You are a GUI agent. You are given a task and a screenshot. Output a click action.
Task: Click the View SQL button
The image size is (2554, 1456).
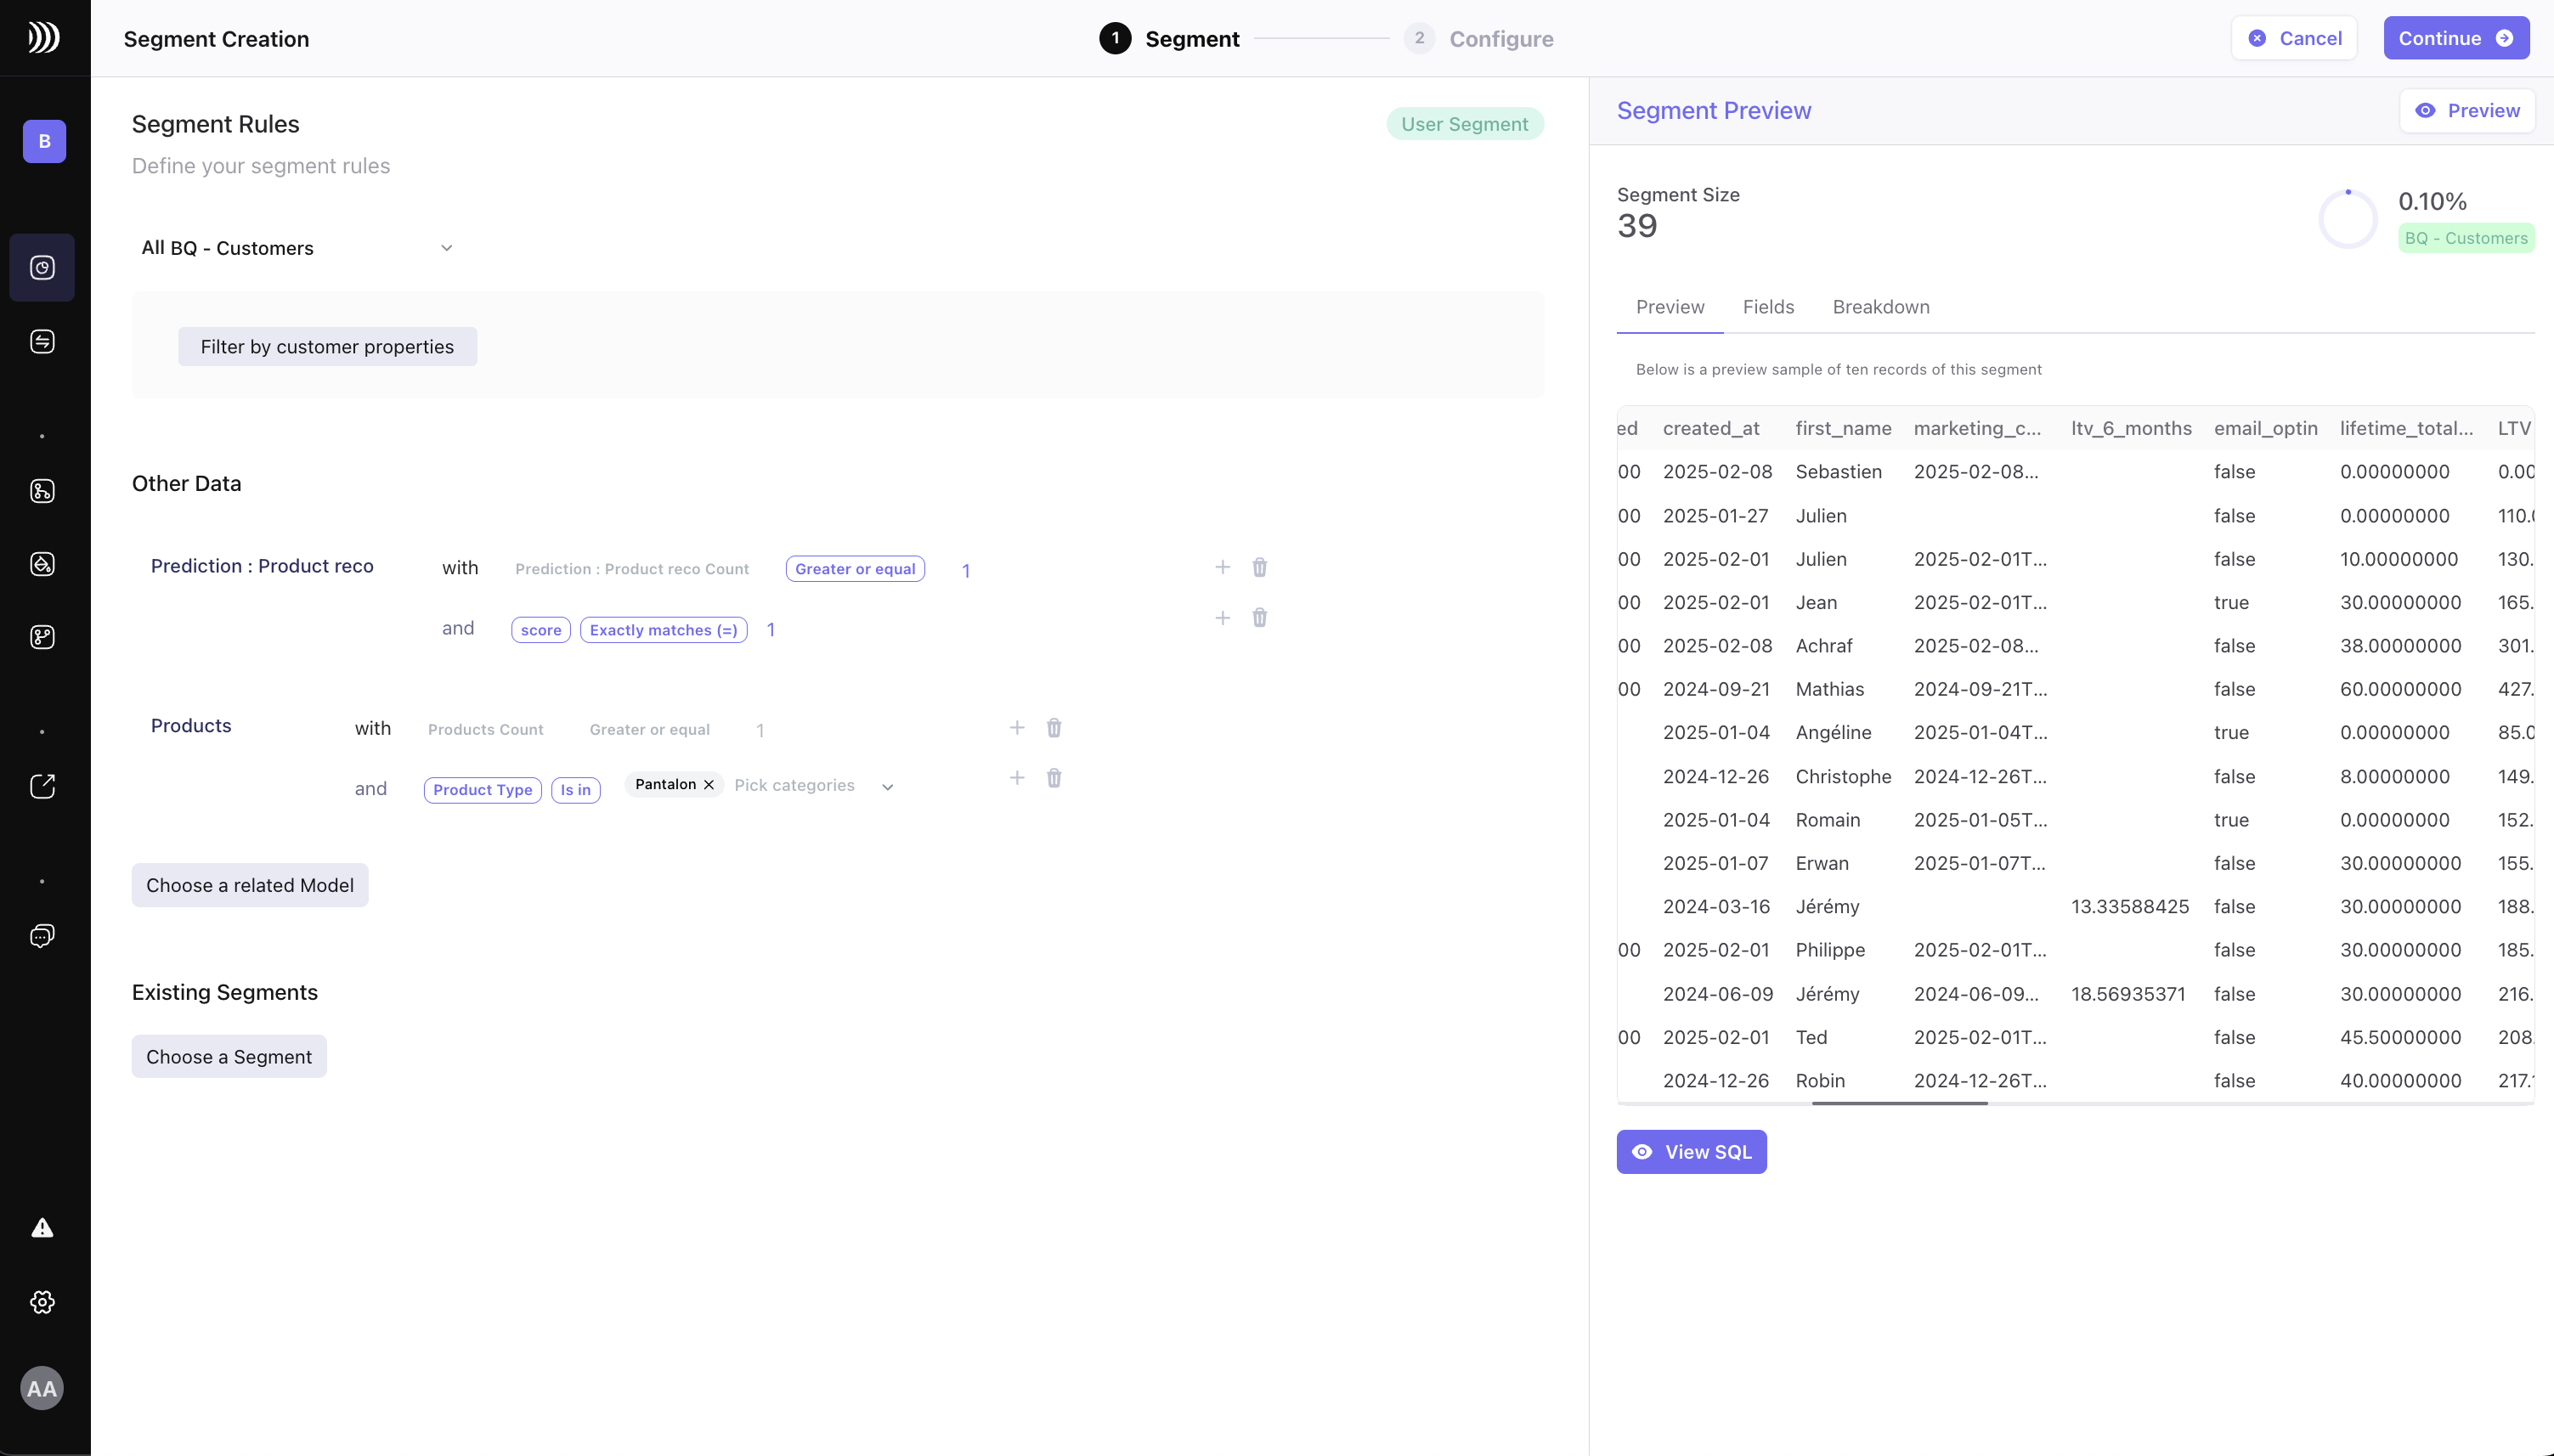click(x=1691, y=1152)
